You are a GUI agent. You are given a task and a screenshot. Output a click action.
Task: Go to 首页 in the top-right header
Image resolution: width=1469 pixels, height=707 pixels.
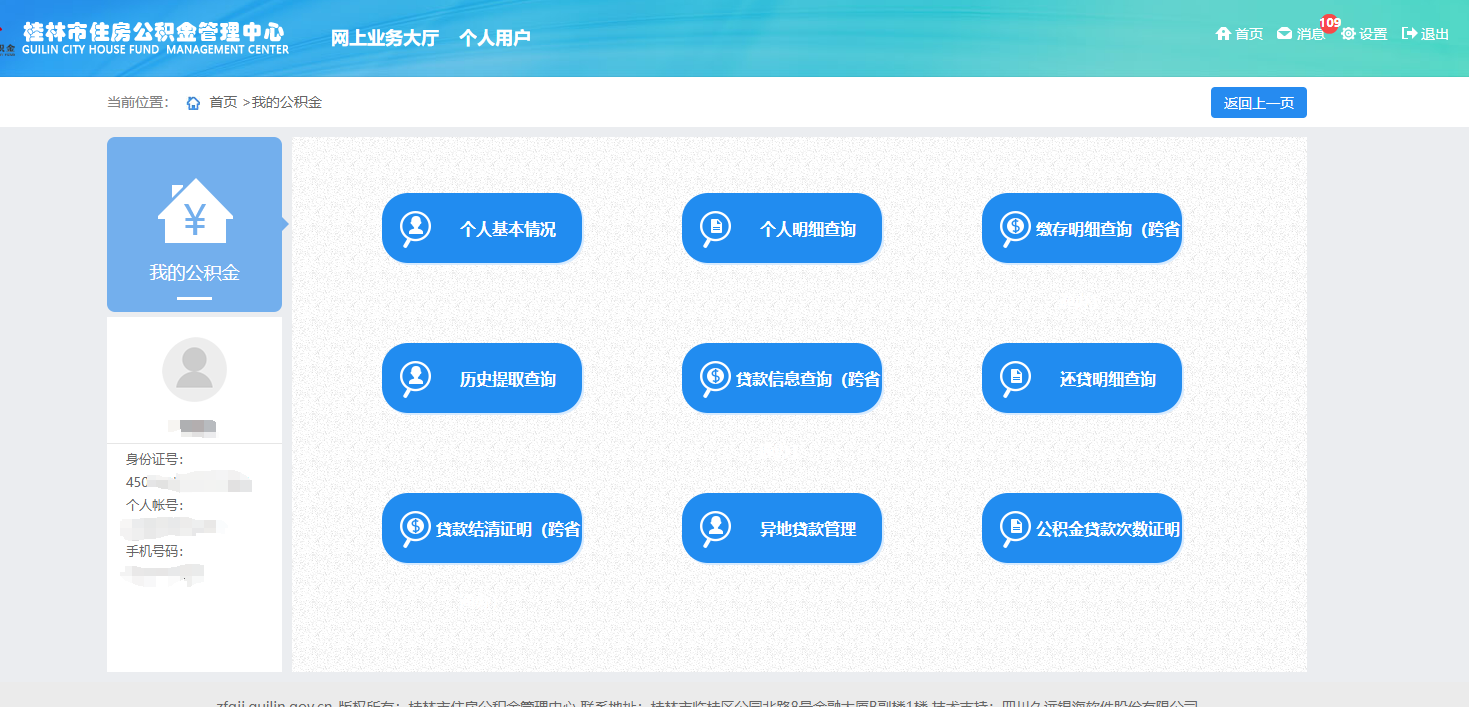1239,34
